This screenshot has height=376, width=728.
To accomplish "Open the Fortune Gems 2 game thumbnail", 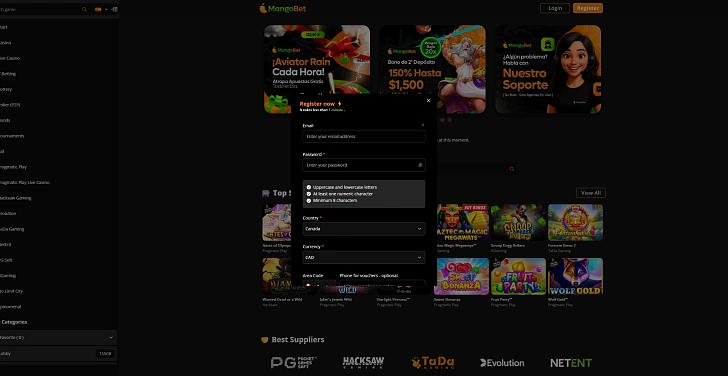I will [576, 223].
